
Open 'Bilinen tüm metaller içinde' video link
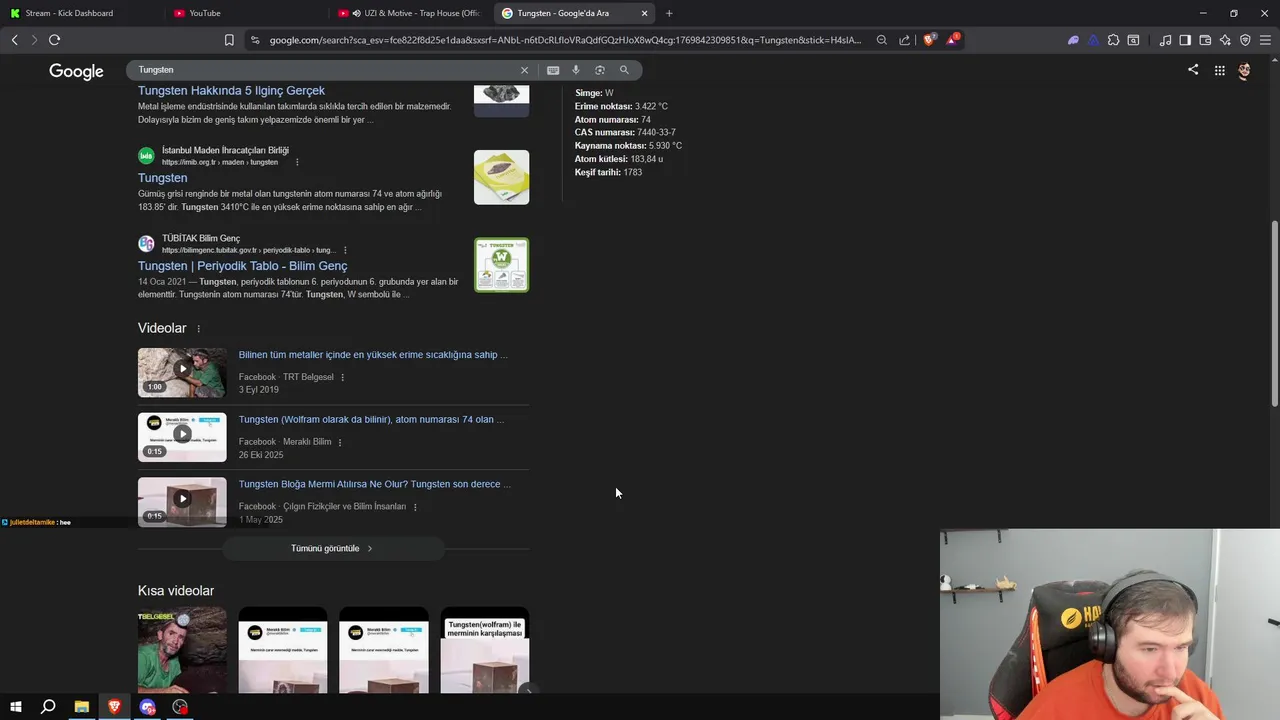point(373,355)
